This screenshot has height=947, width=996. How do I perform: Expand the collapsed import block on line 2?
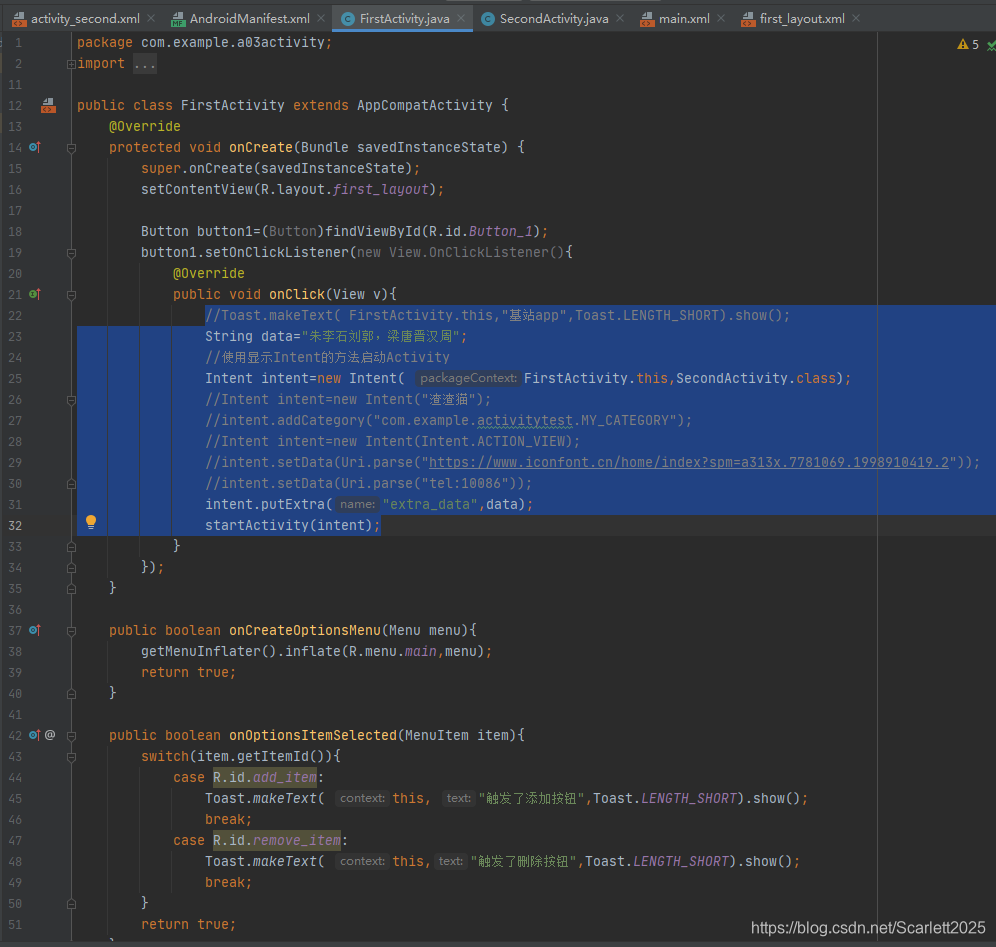71,64
